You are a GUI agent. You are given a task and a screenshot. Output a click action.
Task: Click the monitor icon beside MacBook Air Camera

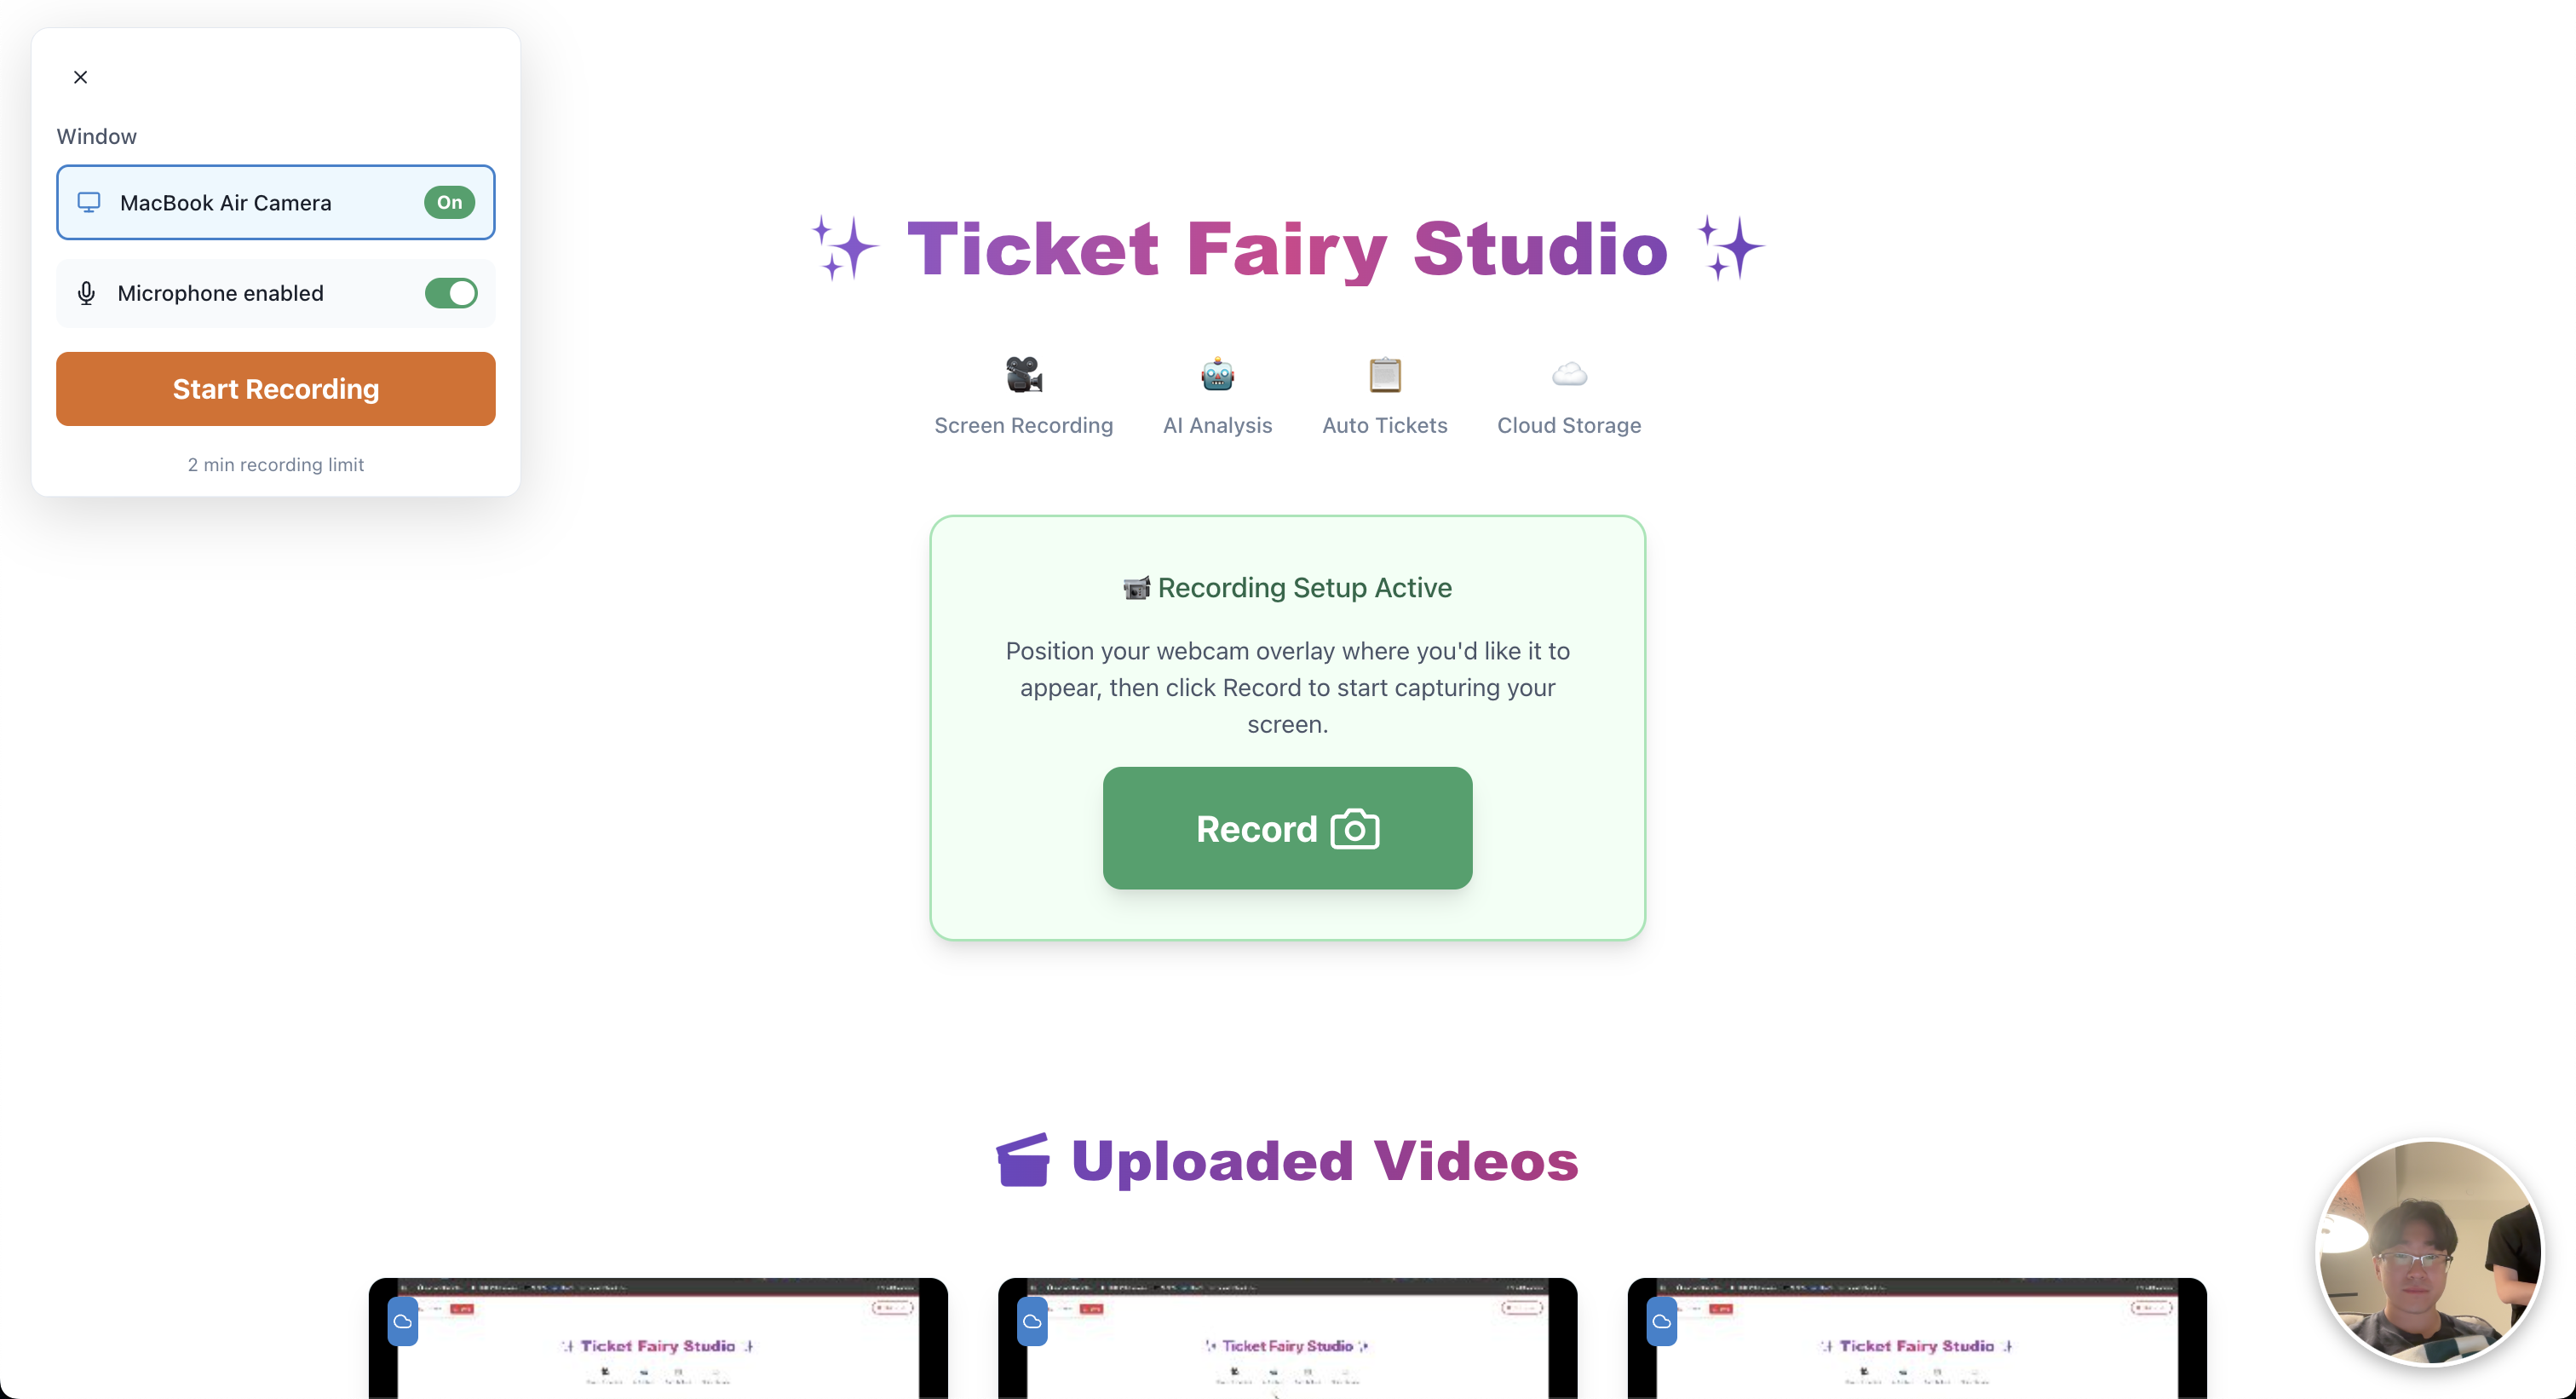(89, 202)
